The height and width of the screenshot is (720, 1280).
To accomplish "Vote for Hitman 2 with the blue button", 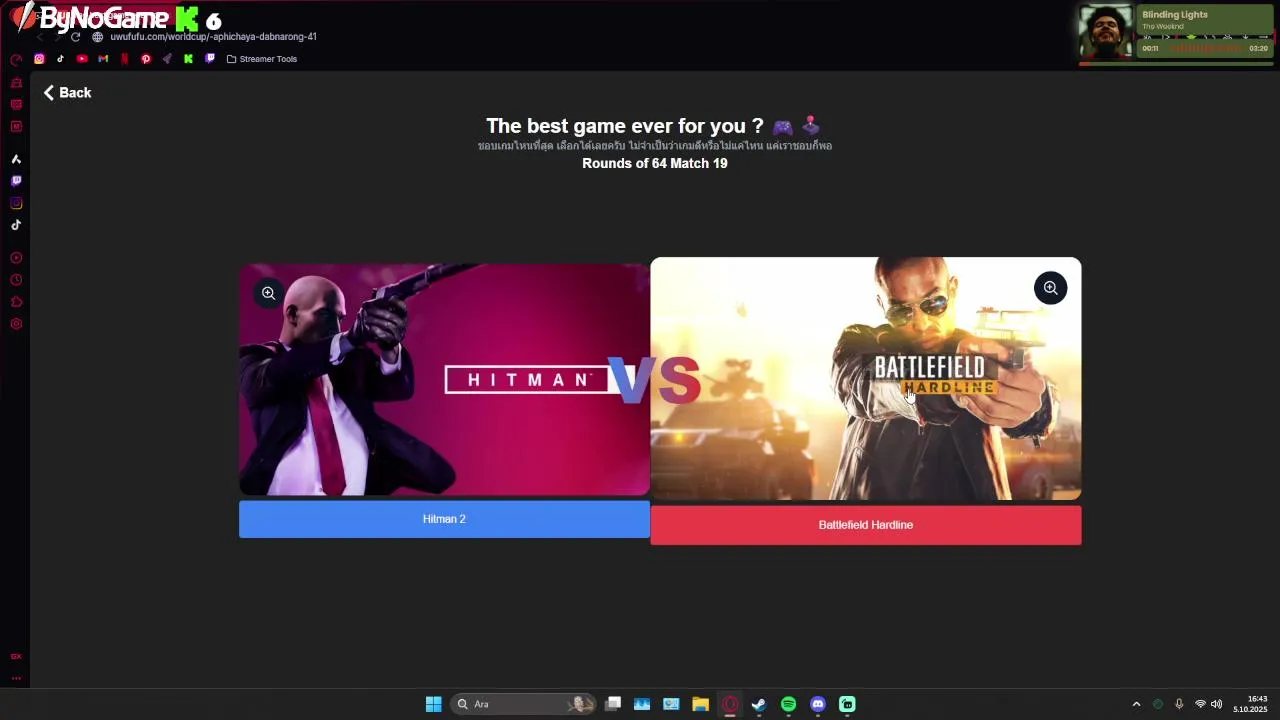I will tap(444, 519).
